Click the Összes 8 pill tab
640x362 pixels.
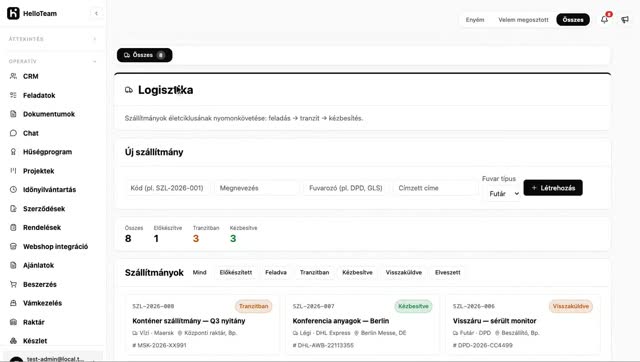pos(144,55)
